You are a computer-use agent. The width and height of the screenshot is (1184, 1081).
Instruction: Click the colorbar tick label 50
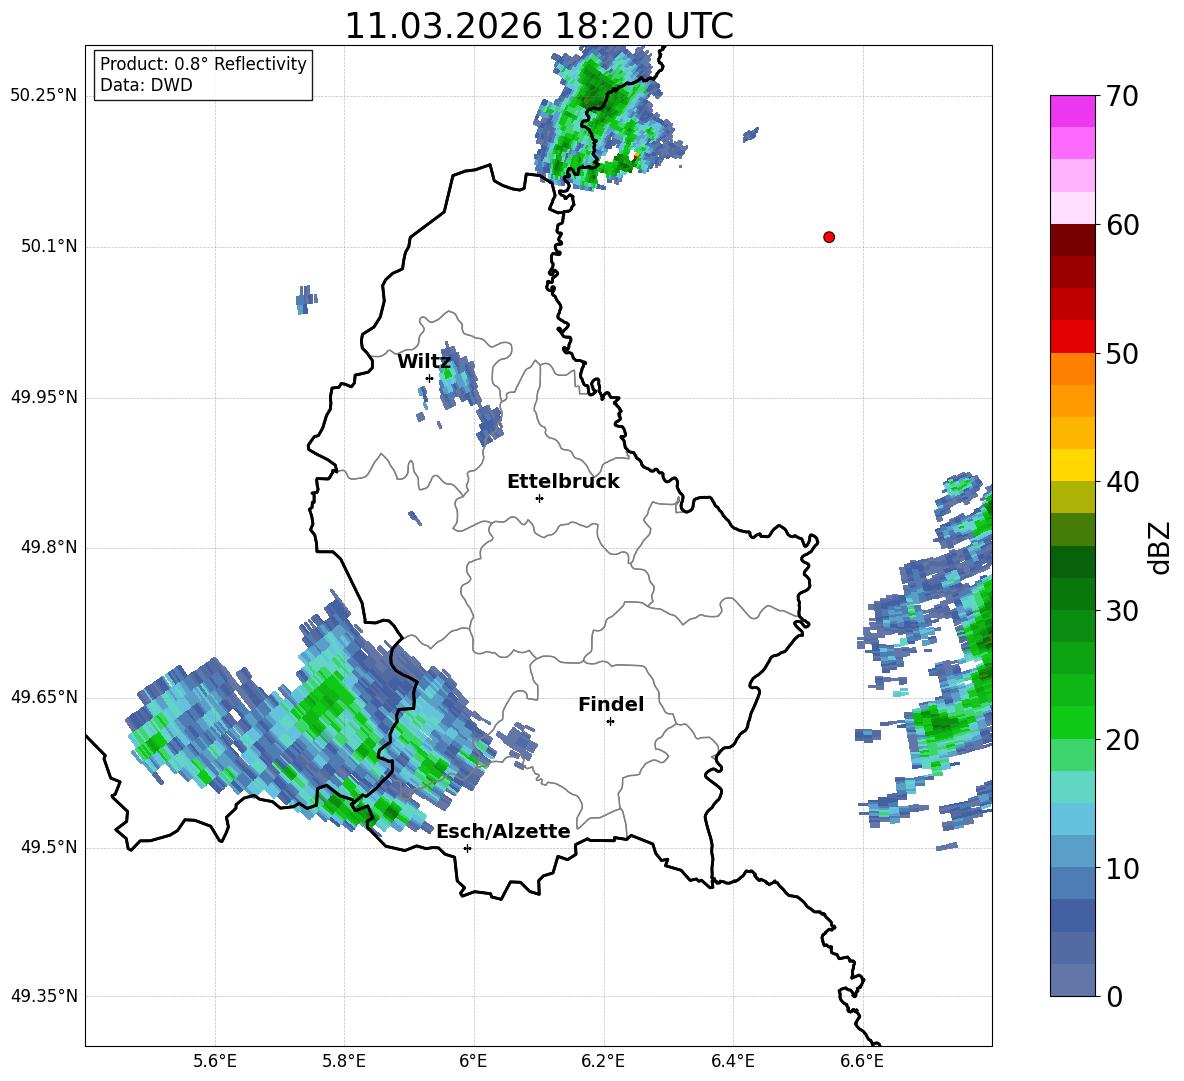(x=1122, y=354)
